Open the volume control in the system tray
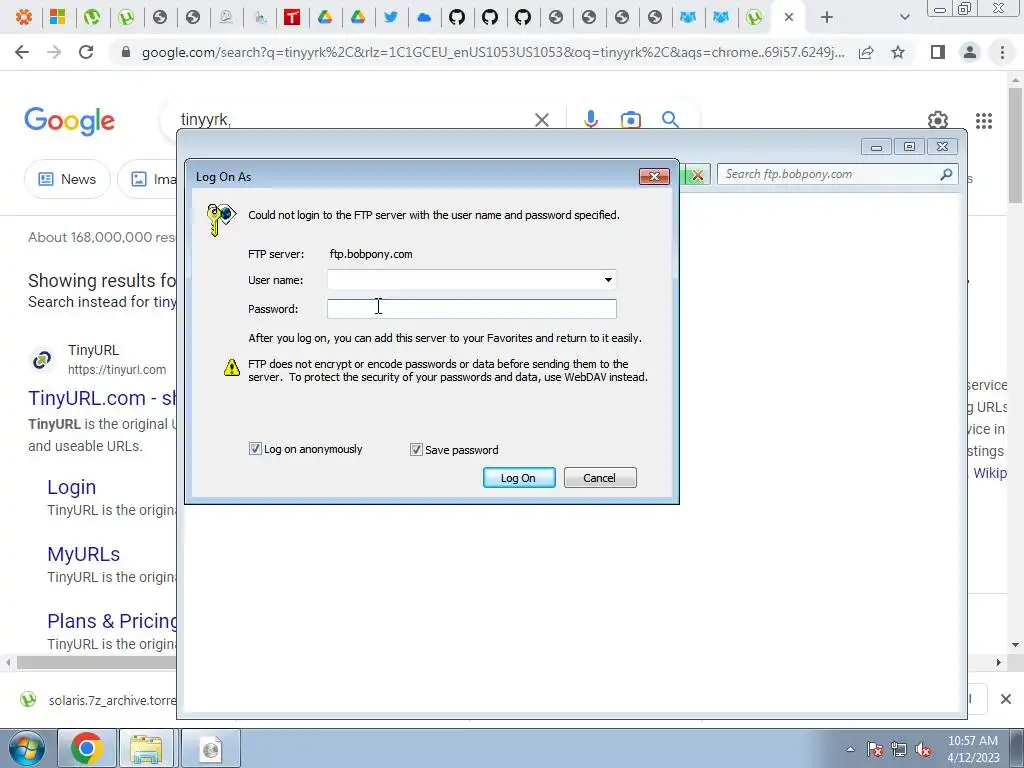This screenshot has width=1024, height=768. click(x=923, y=750)
